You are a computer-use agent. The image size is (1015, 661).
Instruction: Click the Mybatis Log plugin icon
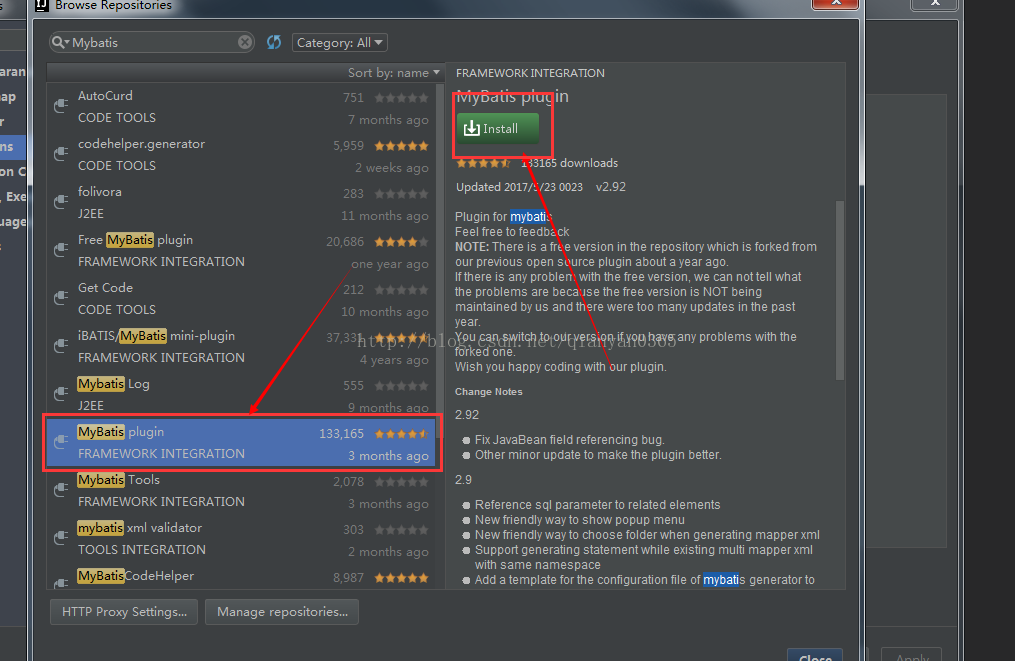tap(61, 394)
